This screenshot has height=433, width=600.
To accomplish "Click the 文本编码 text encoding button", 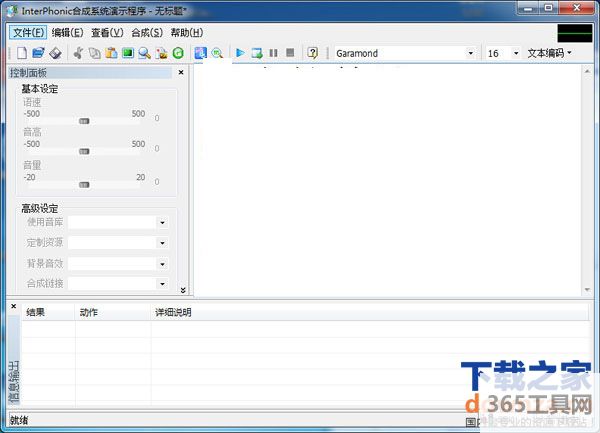I will click(x=549, y=53).
